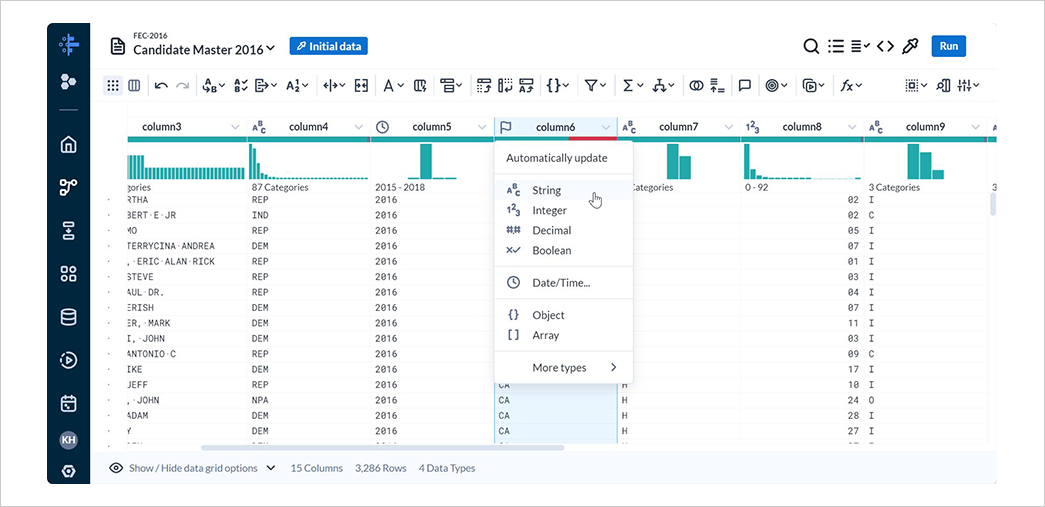Click the eyedropper icon in header
The width and height of the screenshot is (1045, 507).
click(910, 46)
